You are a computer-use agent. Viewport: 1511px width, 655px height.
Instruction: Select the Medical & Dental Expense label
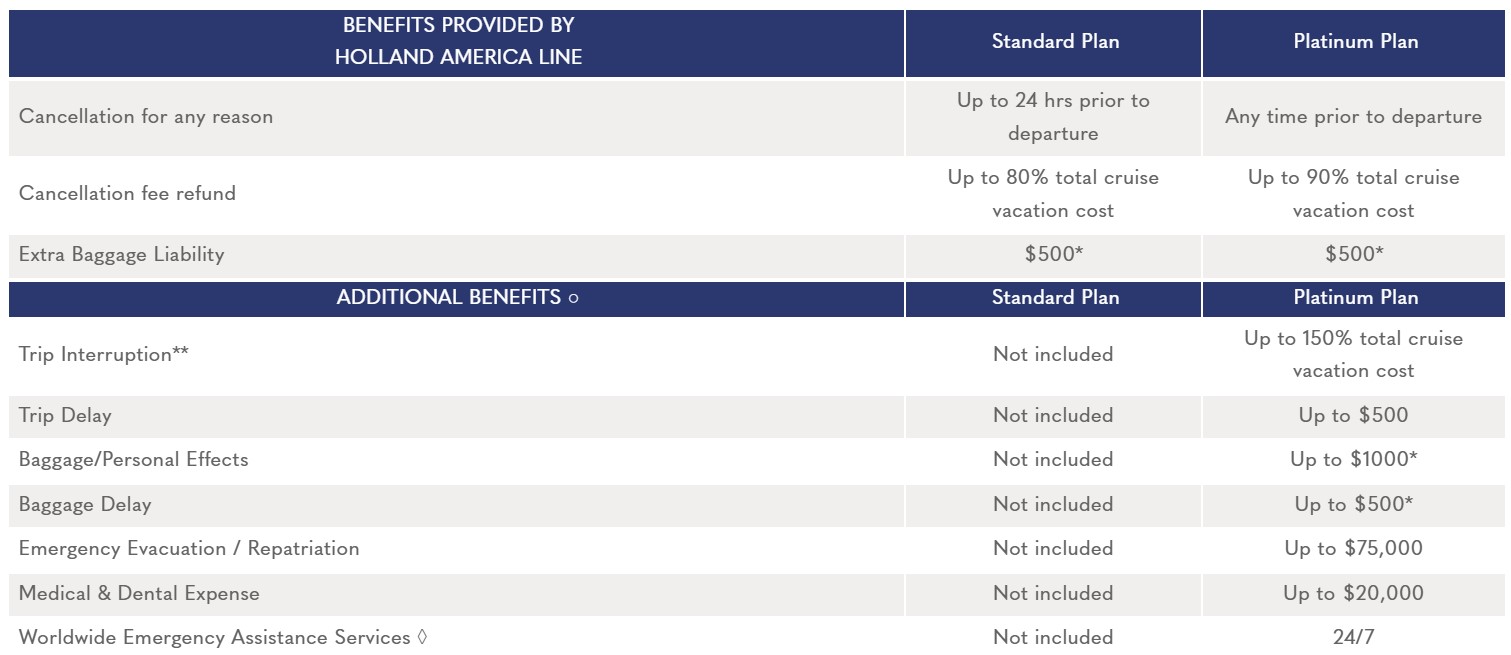click(139, 594)
